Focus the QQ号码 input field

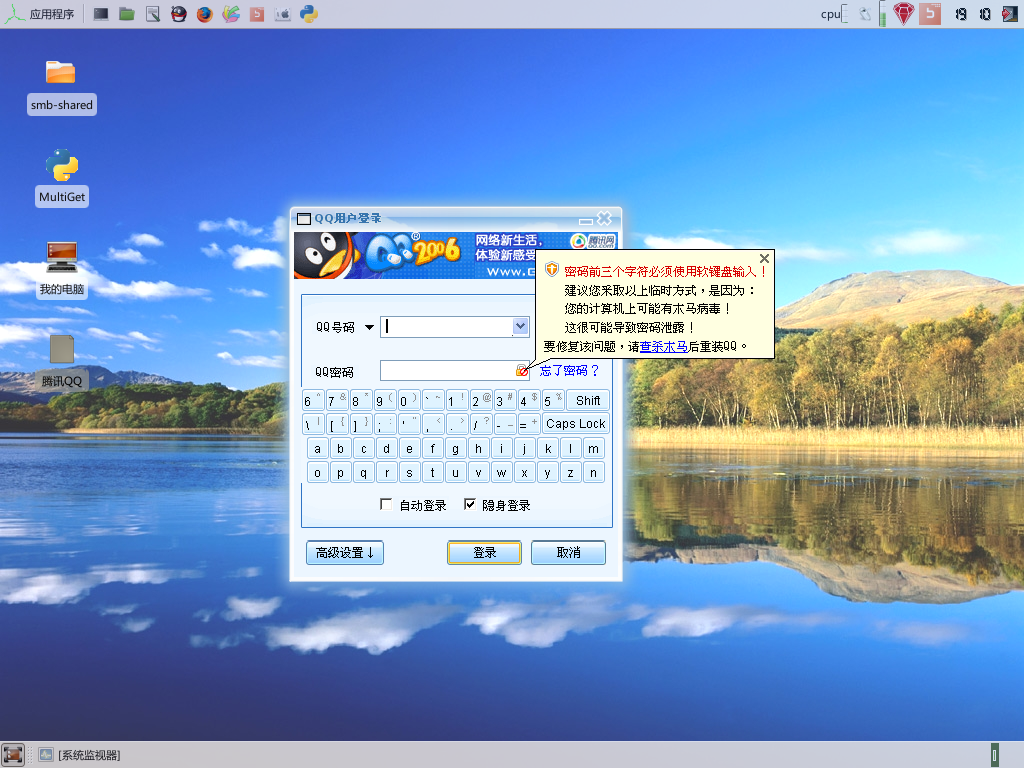click(447, 326)
